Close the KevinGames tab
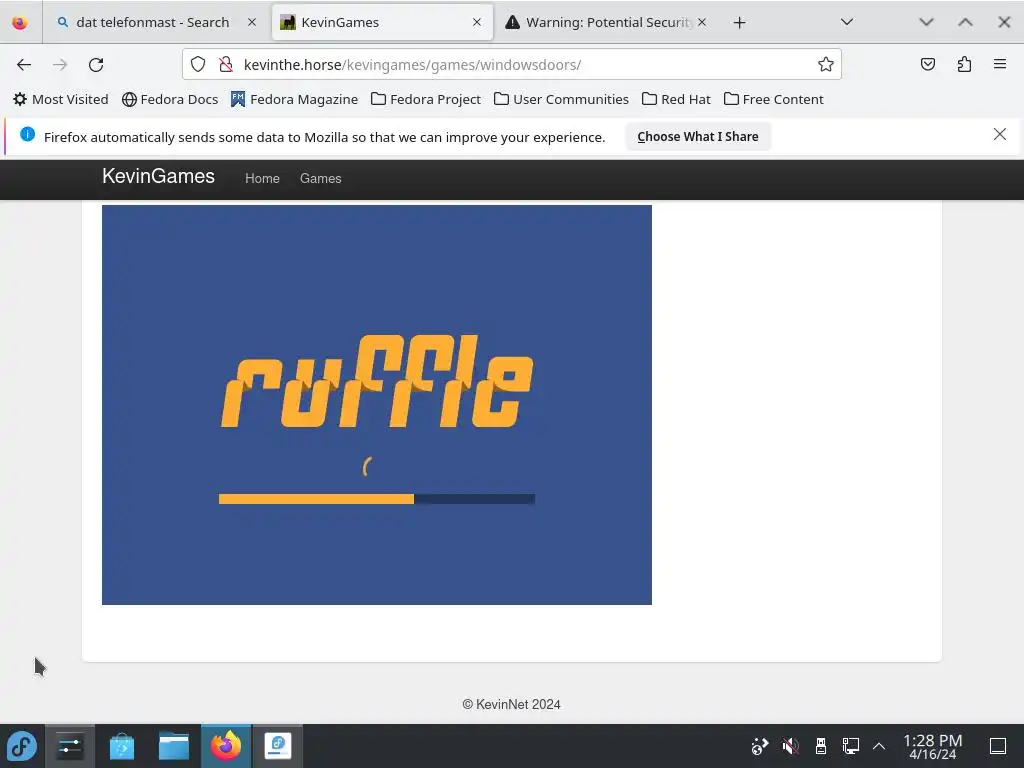1024x768 pixels. [x=477, y=22]
